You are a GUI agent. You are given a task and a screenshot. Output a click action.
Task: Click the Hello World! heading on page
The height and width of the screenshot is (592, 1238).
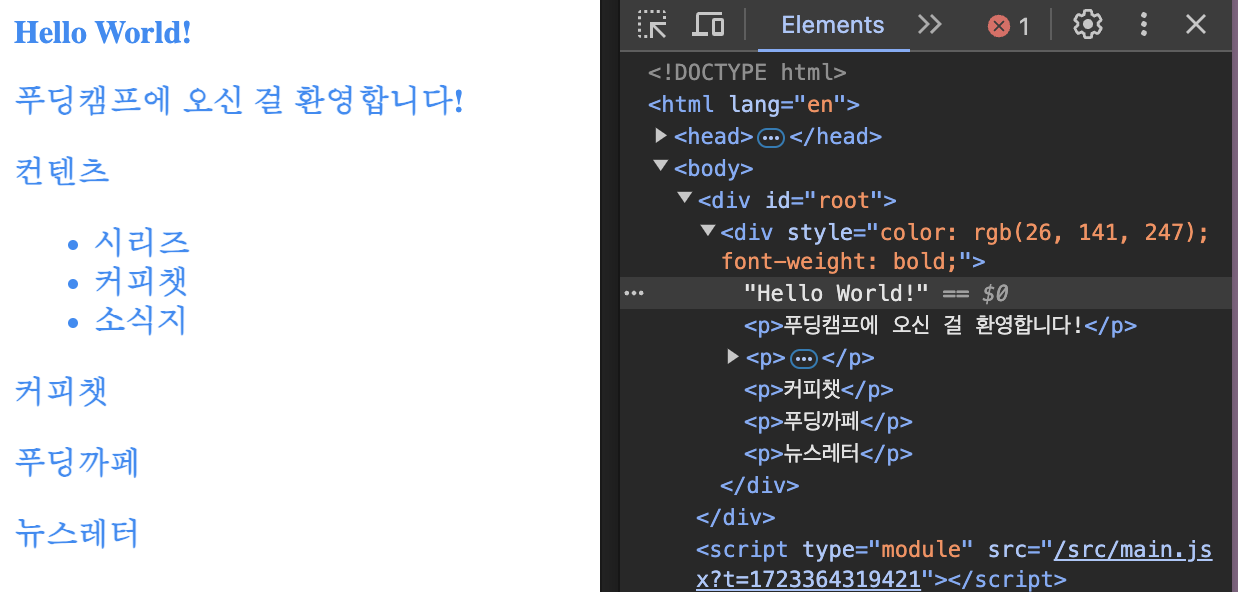point(102,32)
